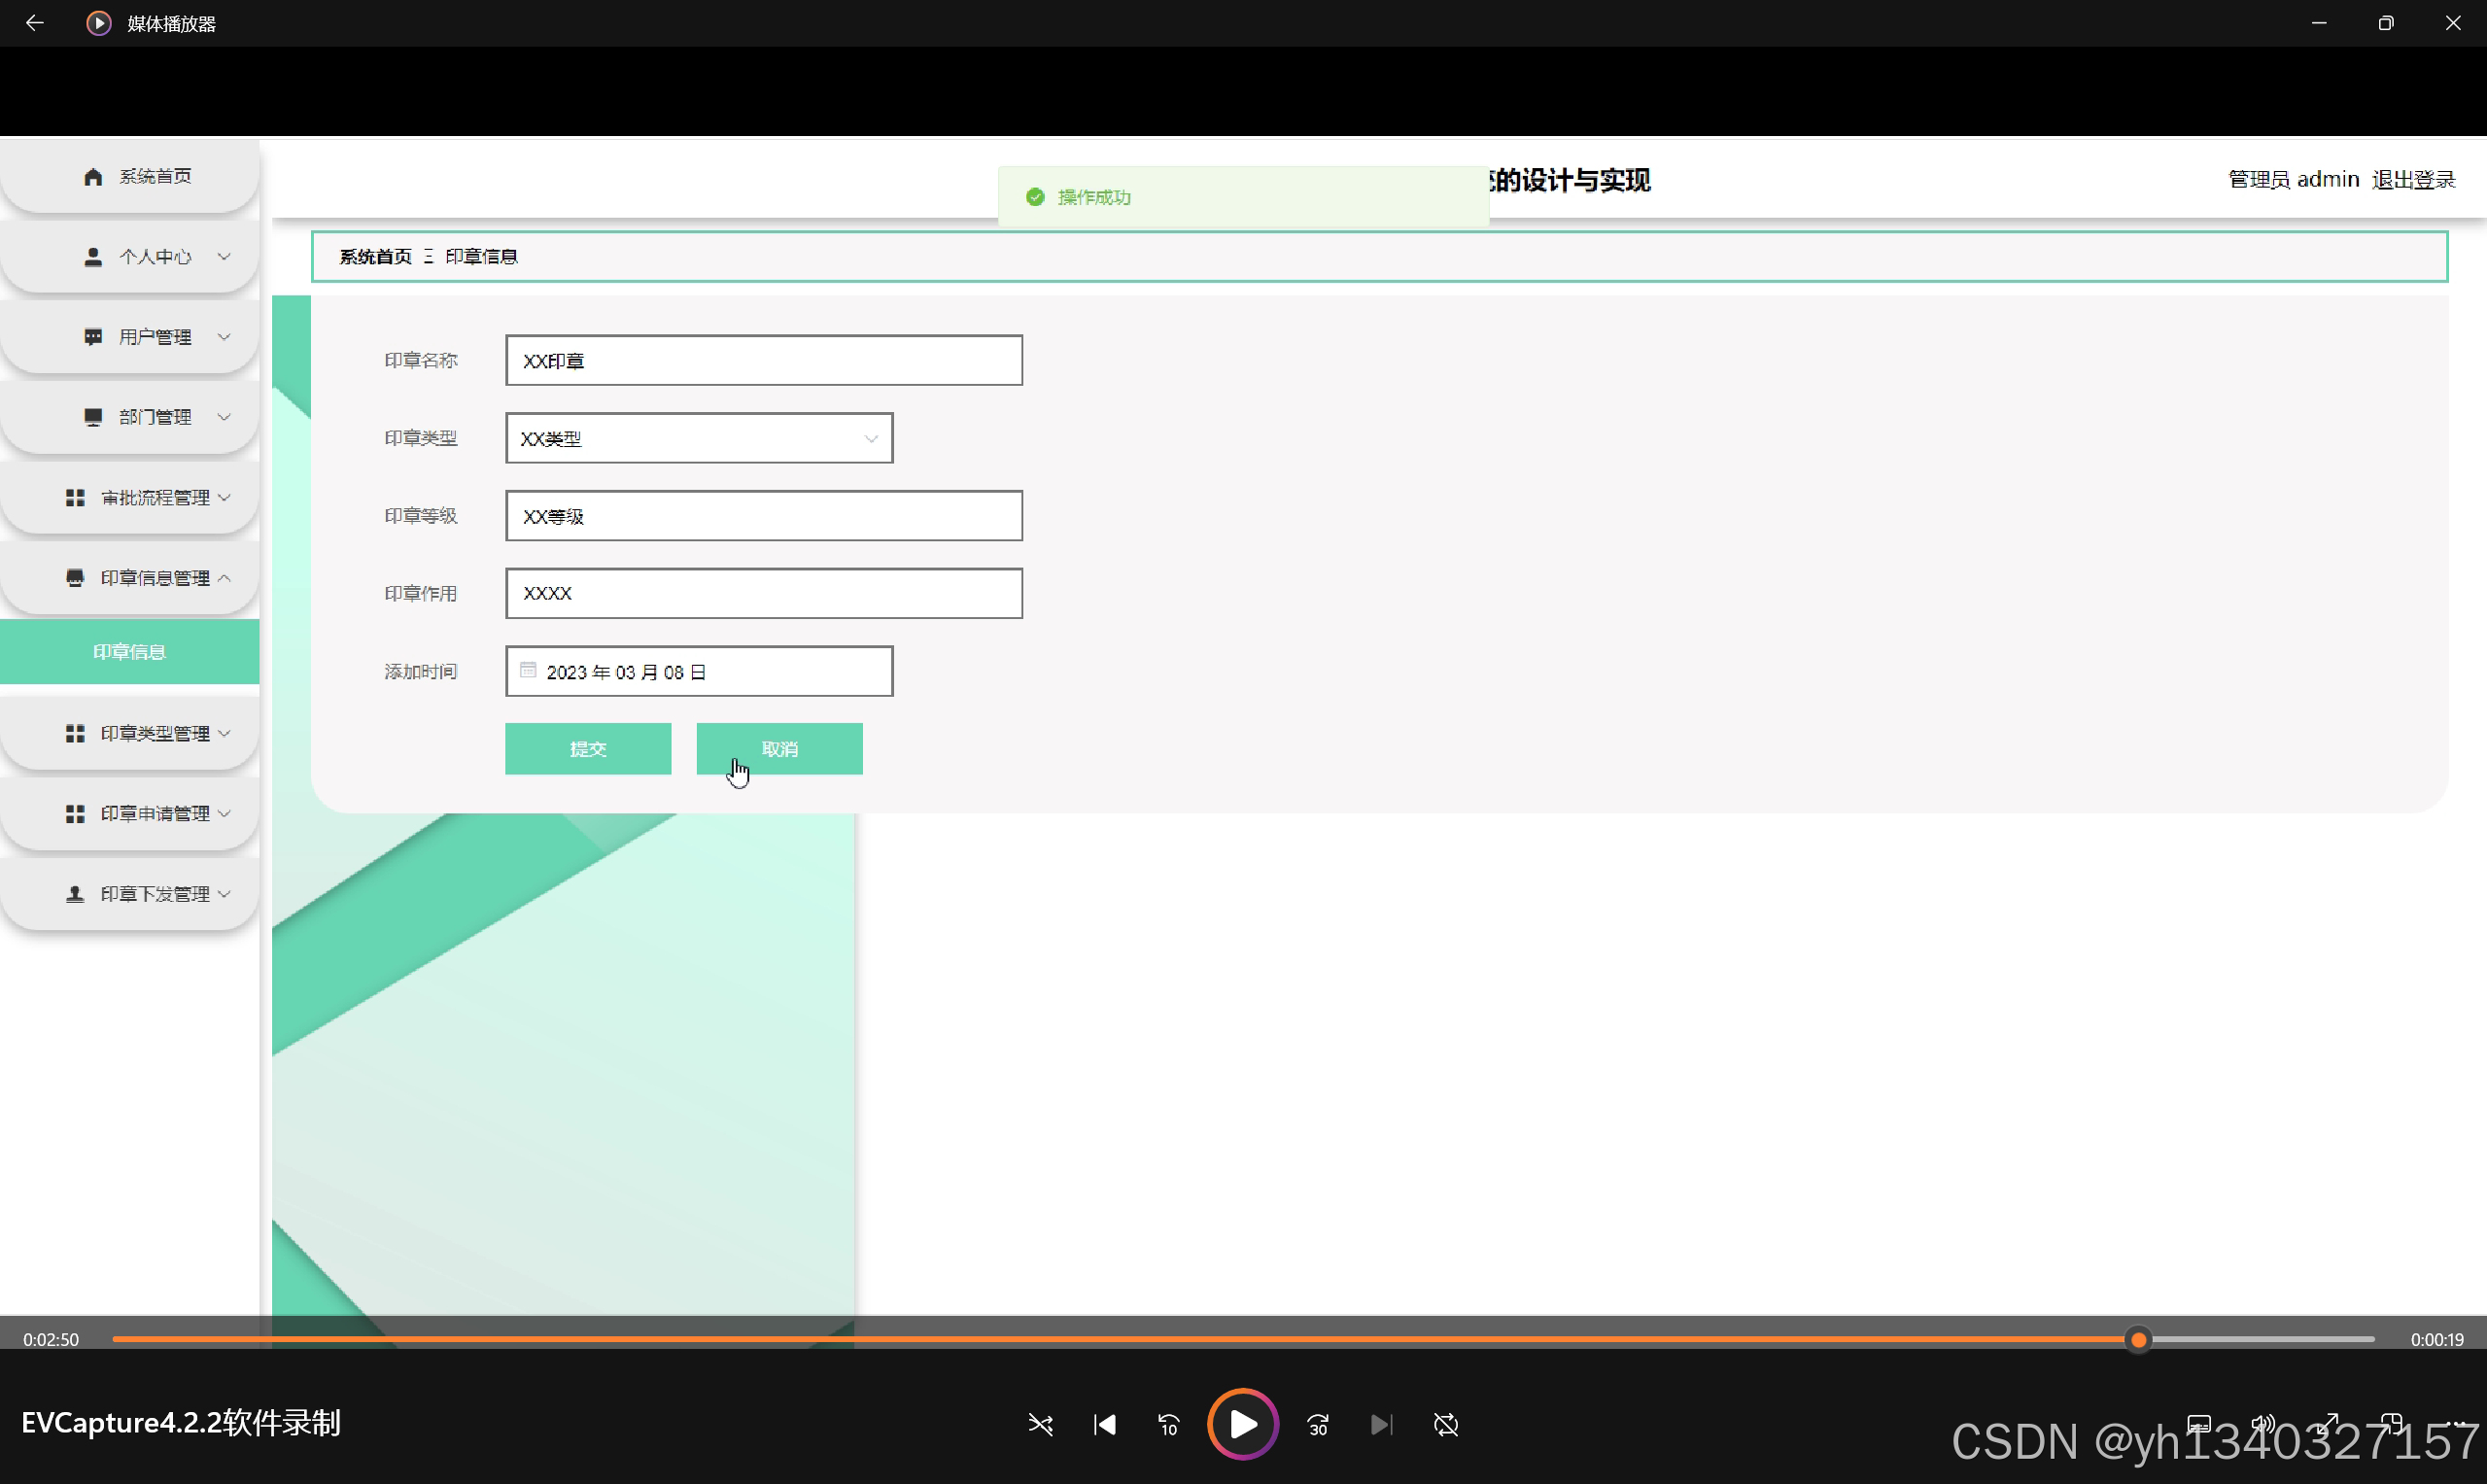Screen dimensions: 2487x1484
Task: Click 印章信息 in the breadcrumb
Action: 482,257
